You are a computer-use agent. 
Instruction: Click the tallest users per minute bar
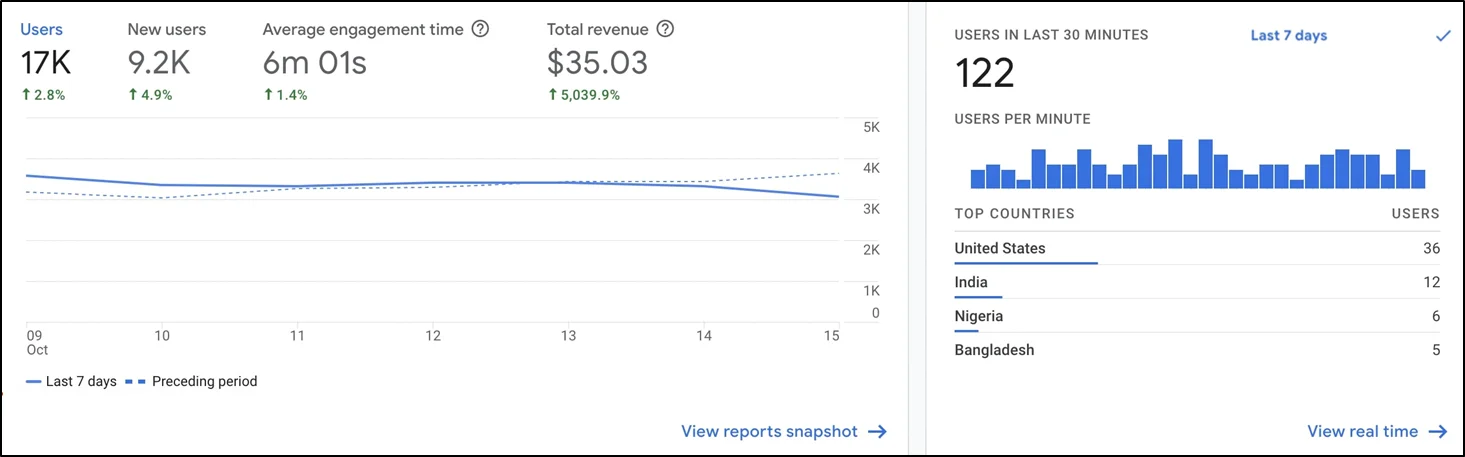click(x=1175, y=164)
